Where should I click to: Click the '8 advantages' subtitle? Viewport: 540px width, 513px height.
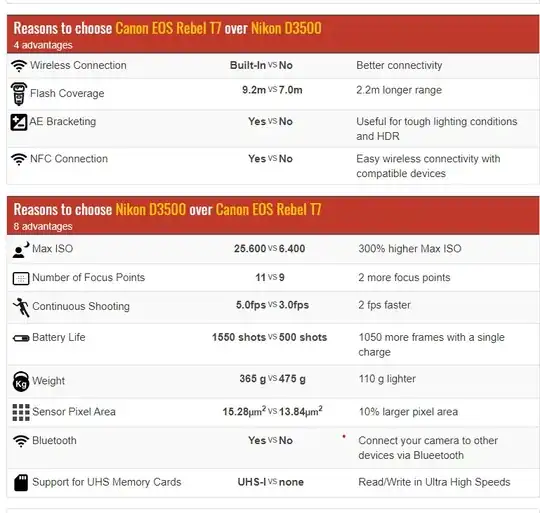coord(43,227)
